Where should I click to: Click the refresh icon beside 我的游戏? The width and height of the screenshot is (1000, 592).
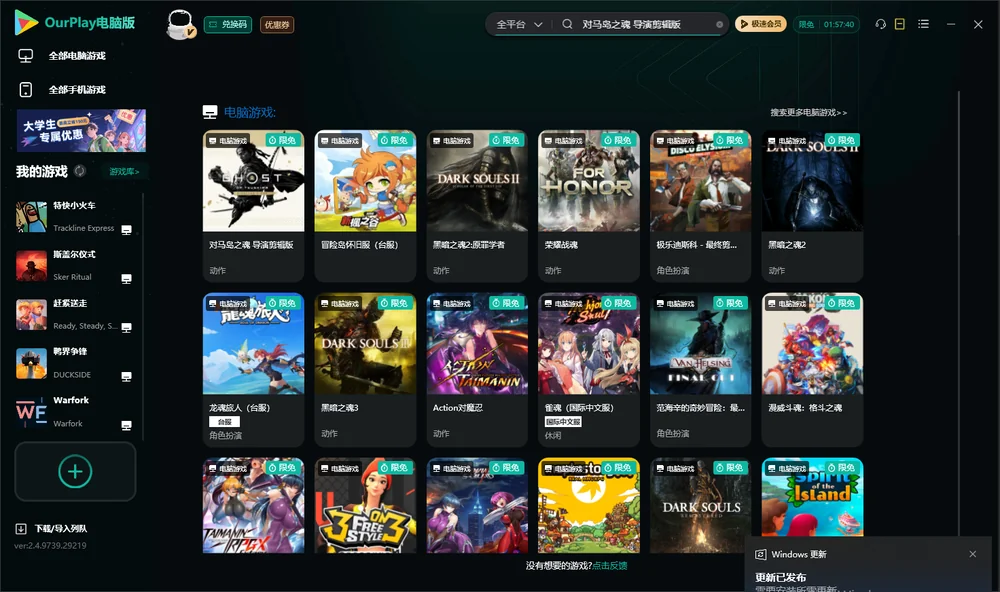80,171
